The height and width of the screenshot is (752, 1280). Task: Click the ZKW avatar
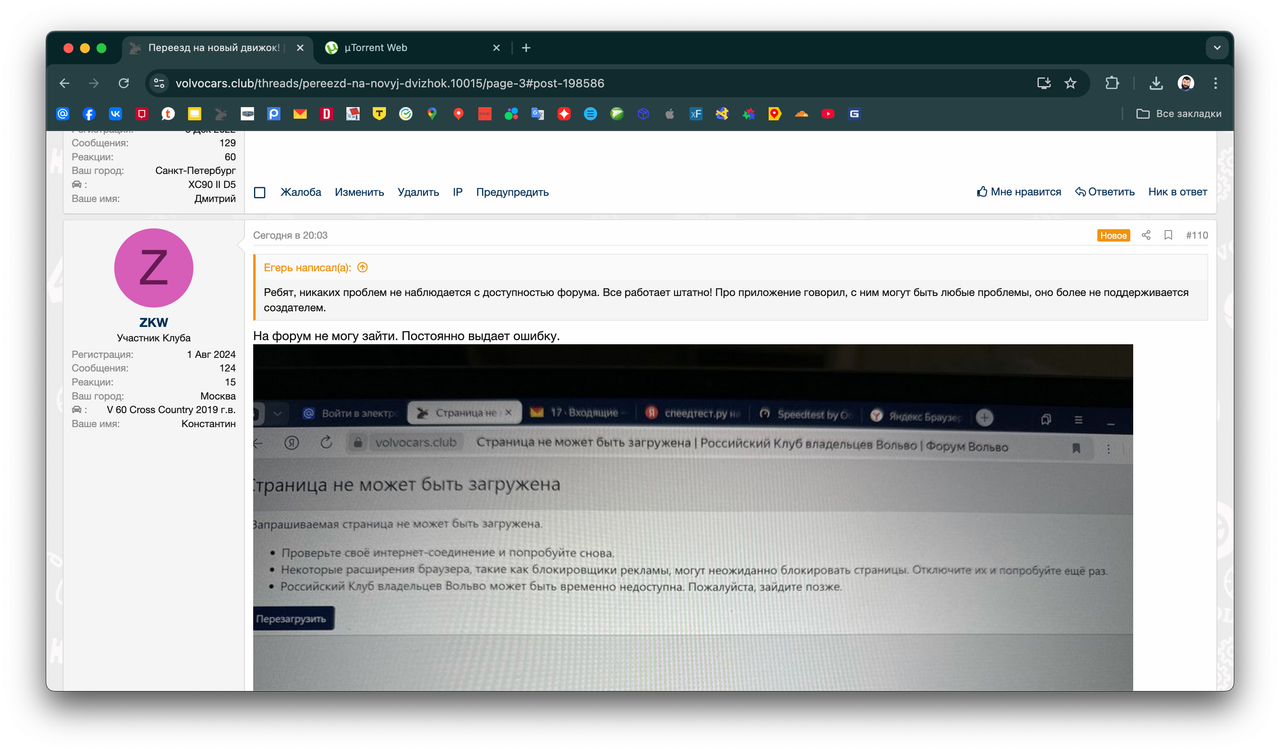(x=154, y=268)
